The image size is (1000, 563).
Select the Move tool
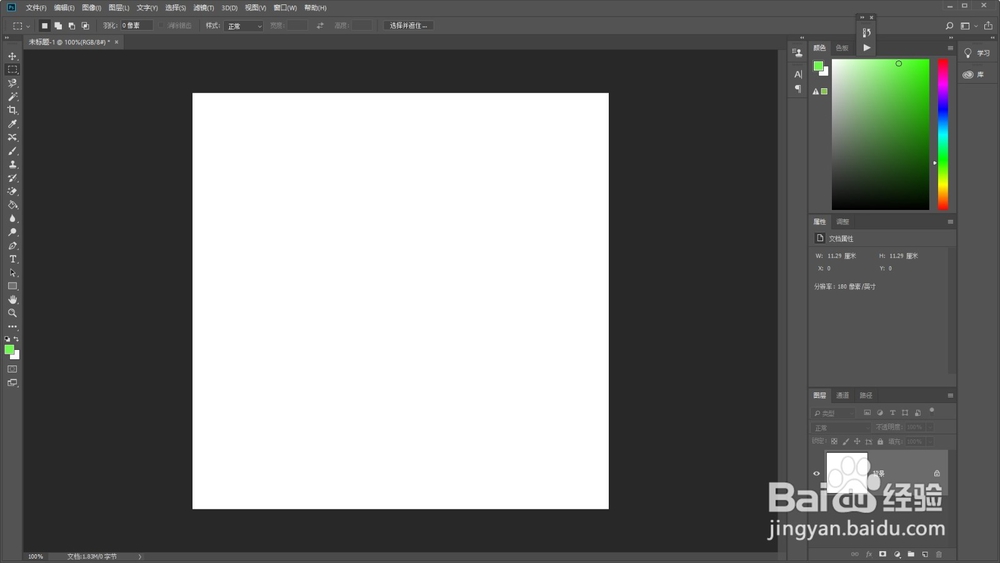(12, 56)
